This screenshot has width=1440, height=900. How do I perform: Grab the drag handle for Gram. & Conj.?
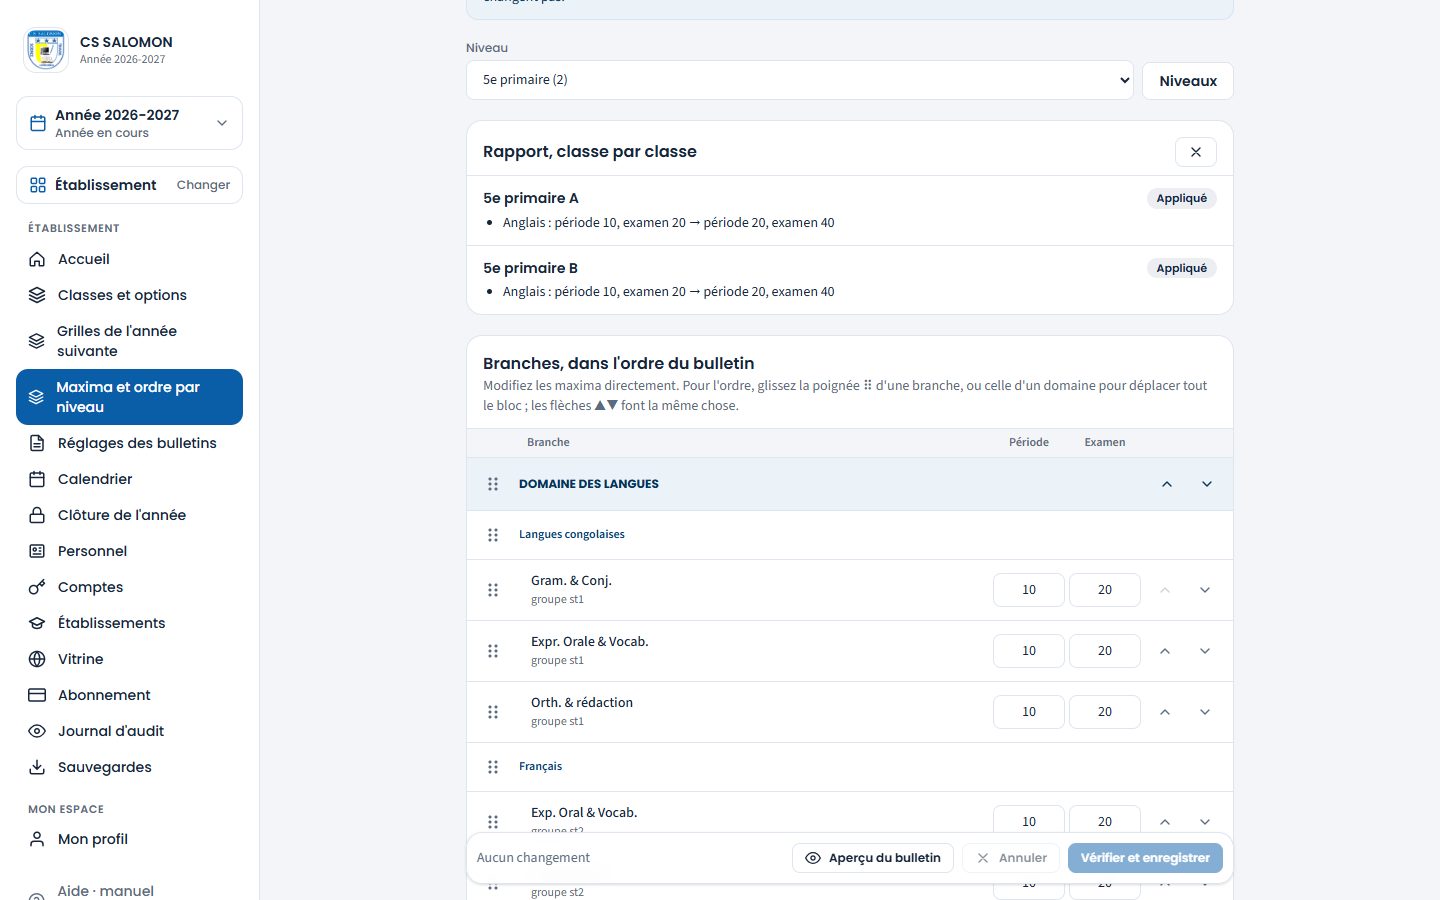[493, 590]
